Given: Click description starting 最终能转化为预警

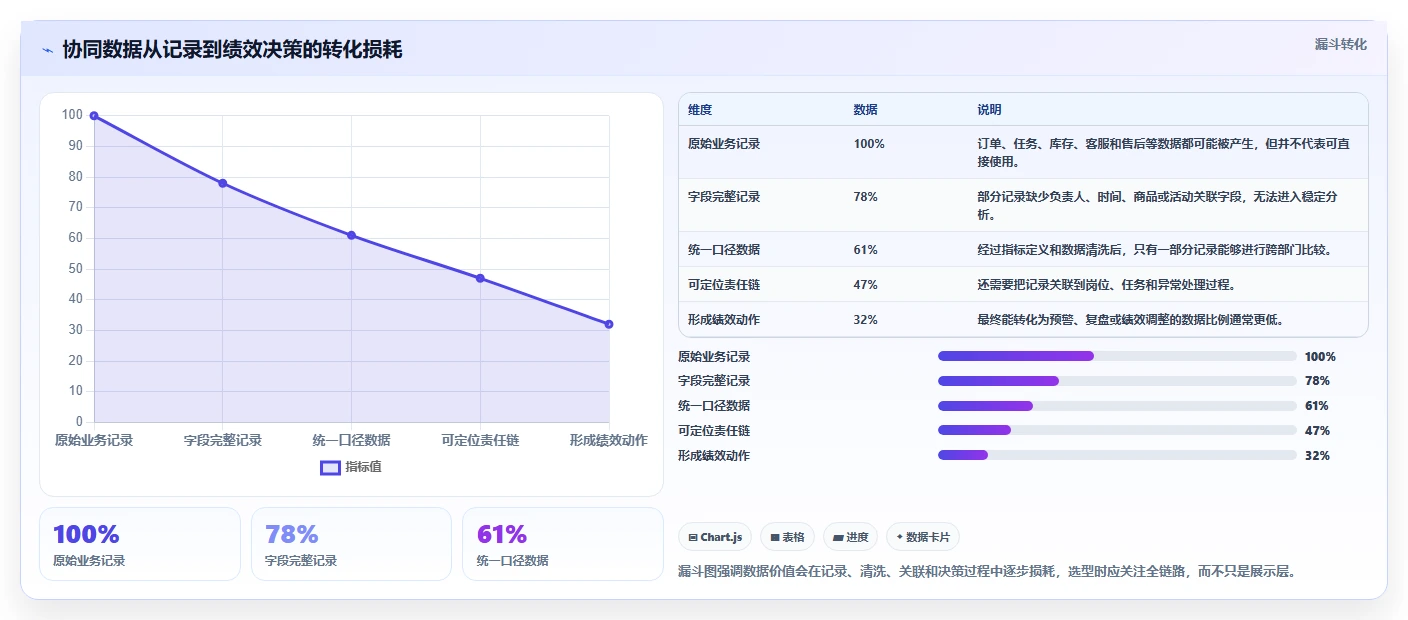Looking at the screenshot, I should click(x=1130, y=320).
